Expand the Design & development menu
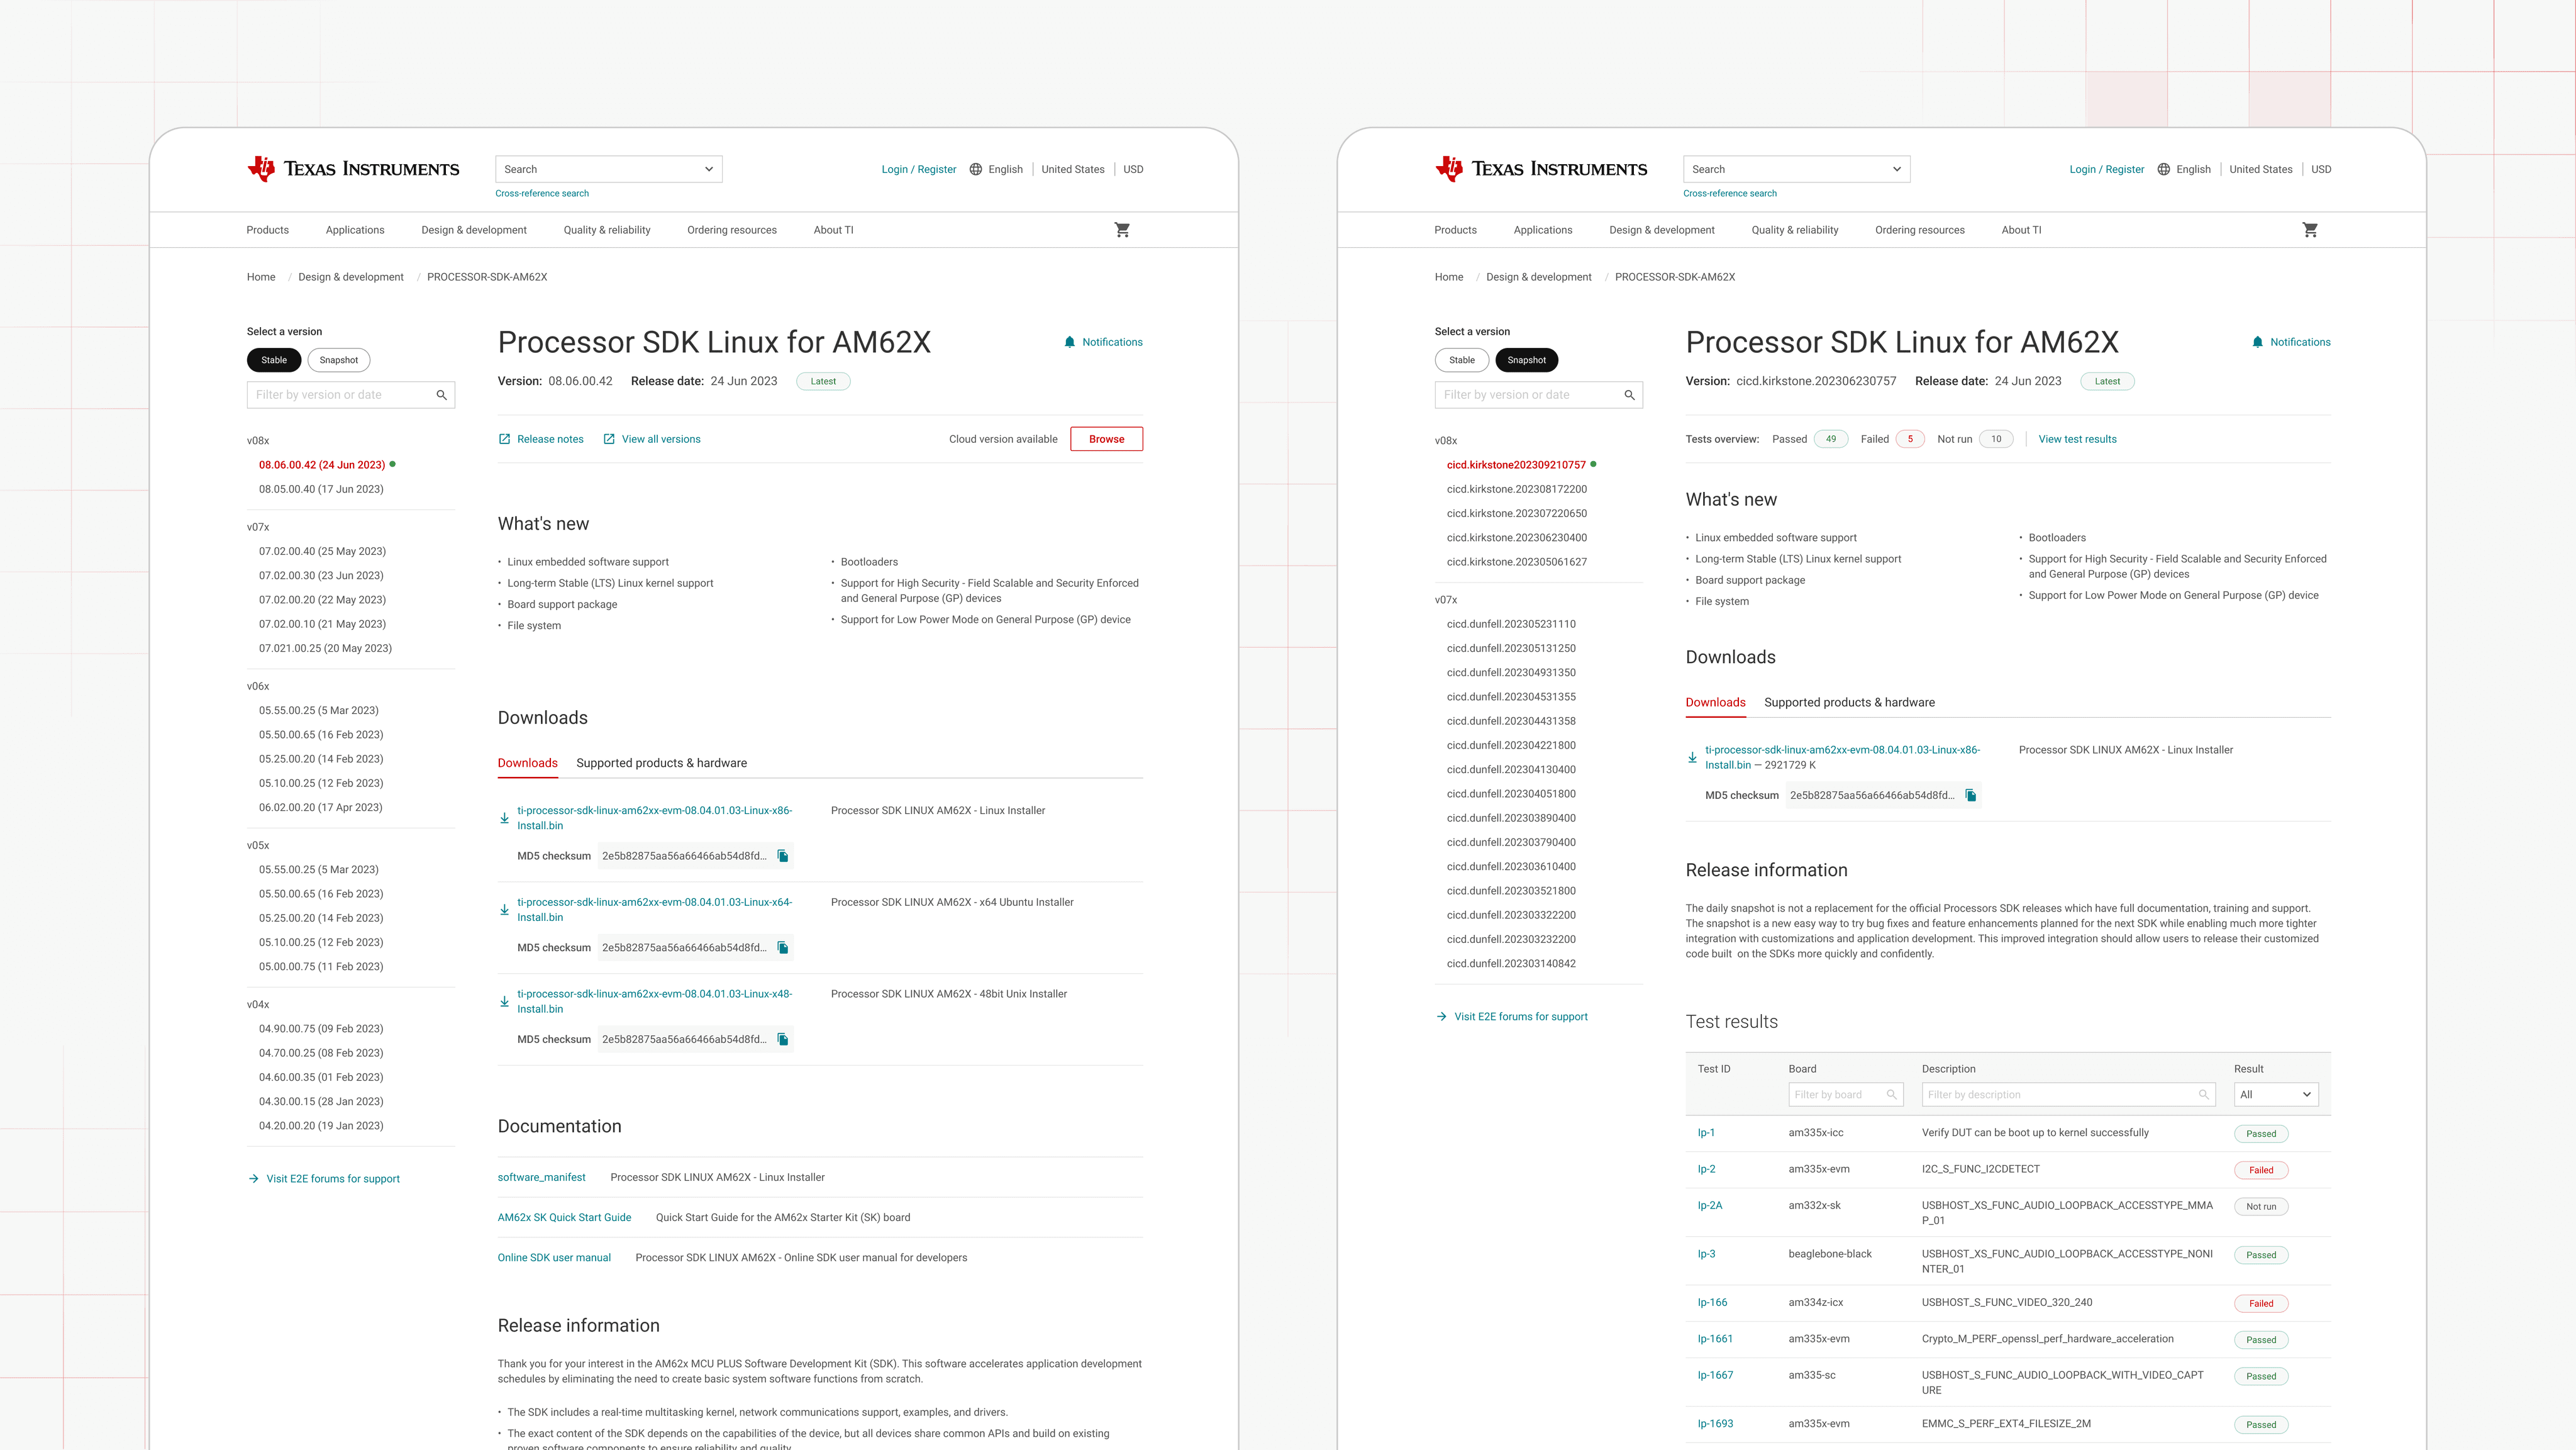 point(473,229)
